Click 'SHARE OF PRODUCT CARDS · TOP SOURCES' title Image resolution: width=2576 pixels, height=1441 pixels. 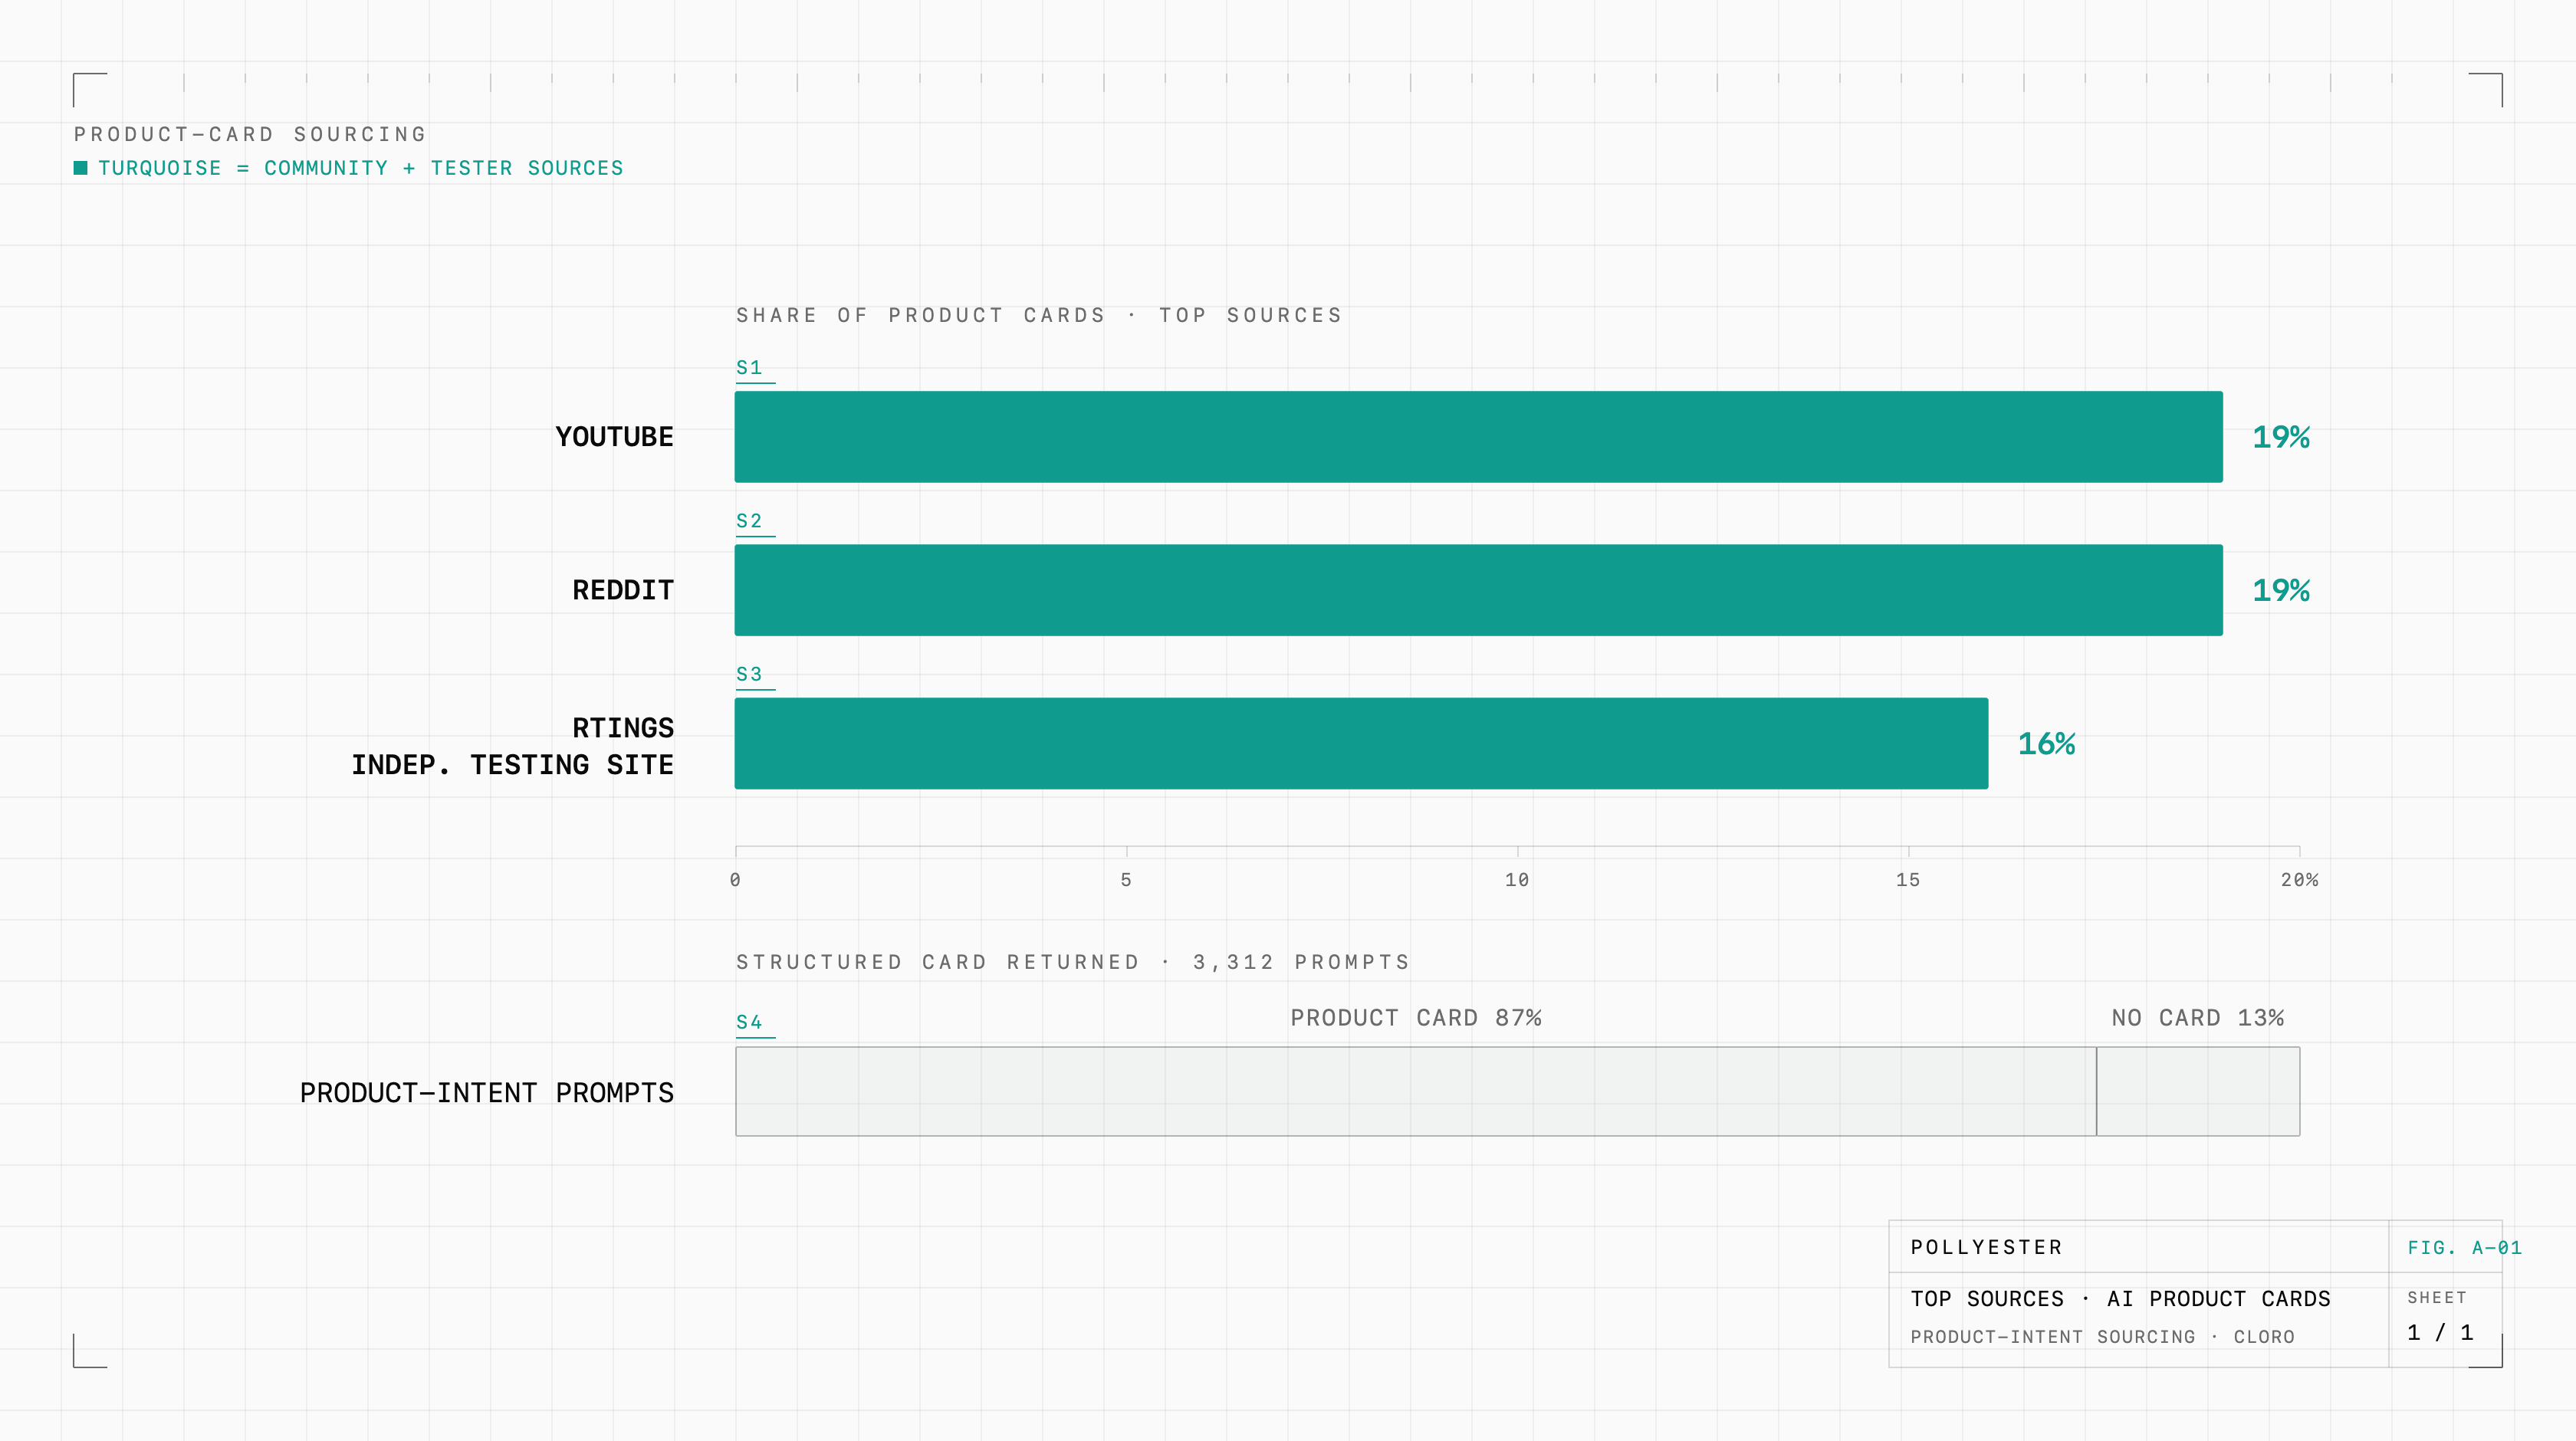click(1039, 315)
